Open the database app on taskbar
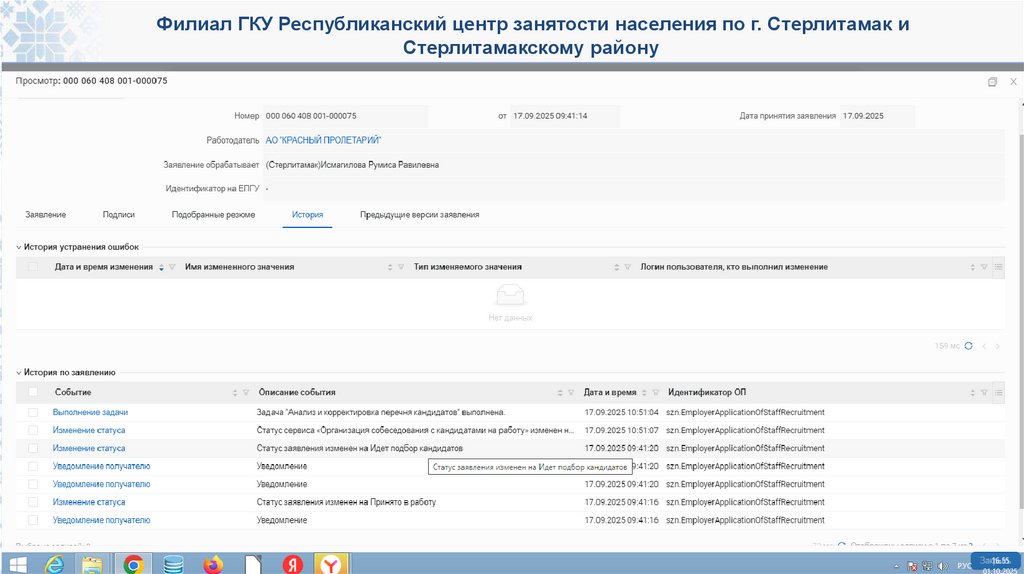Viewport: 1024px width, 574px height. 173,564
